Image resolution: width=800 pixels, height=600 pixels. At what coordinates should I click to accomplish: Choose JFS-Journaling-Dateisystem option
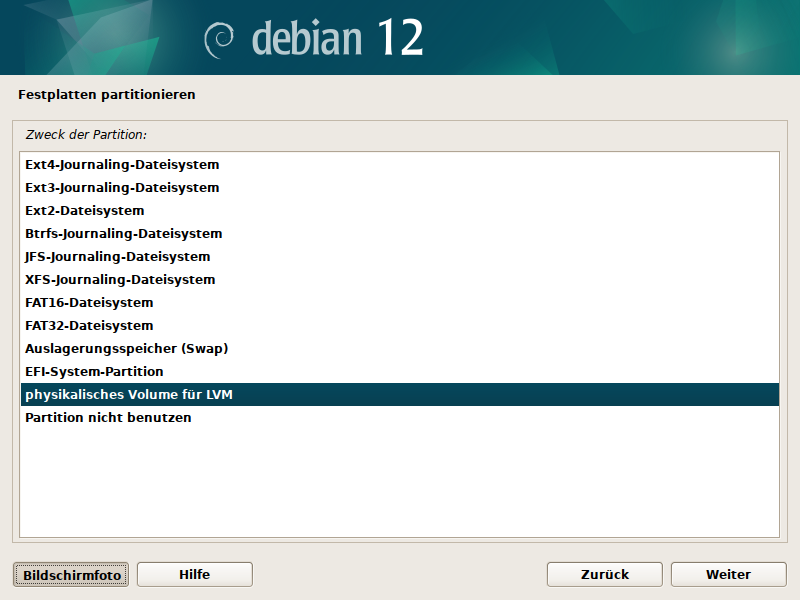point(118,256)
